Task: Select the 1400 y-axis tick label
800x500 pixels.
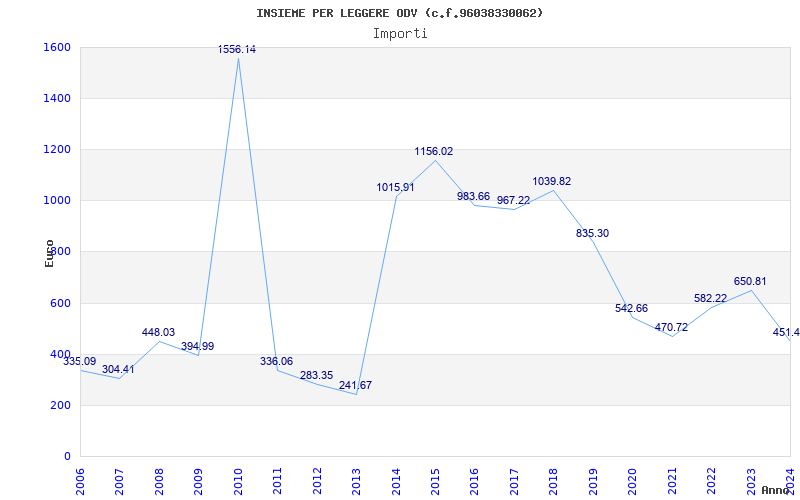Action: coord(55,98)
